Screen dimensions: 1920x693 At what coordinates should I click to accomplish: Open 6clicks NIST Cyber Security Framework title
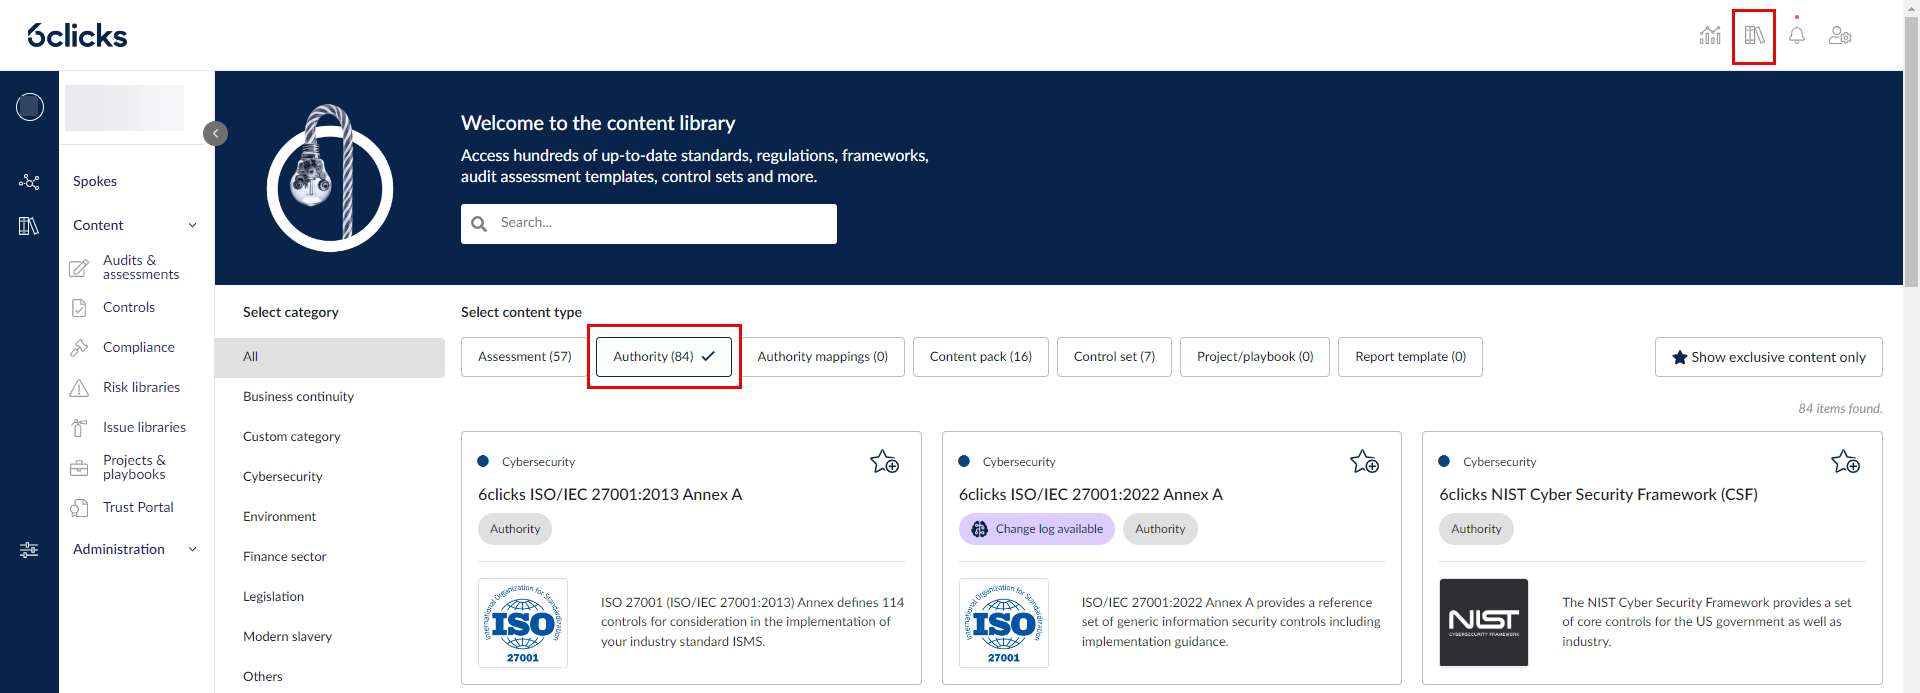click(x=1598, y=495)
